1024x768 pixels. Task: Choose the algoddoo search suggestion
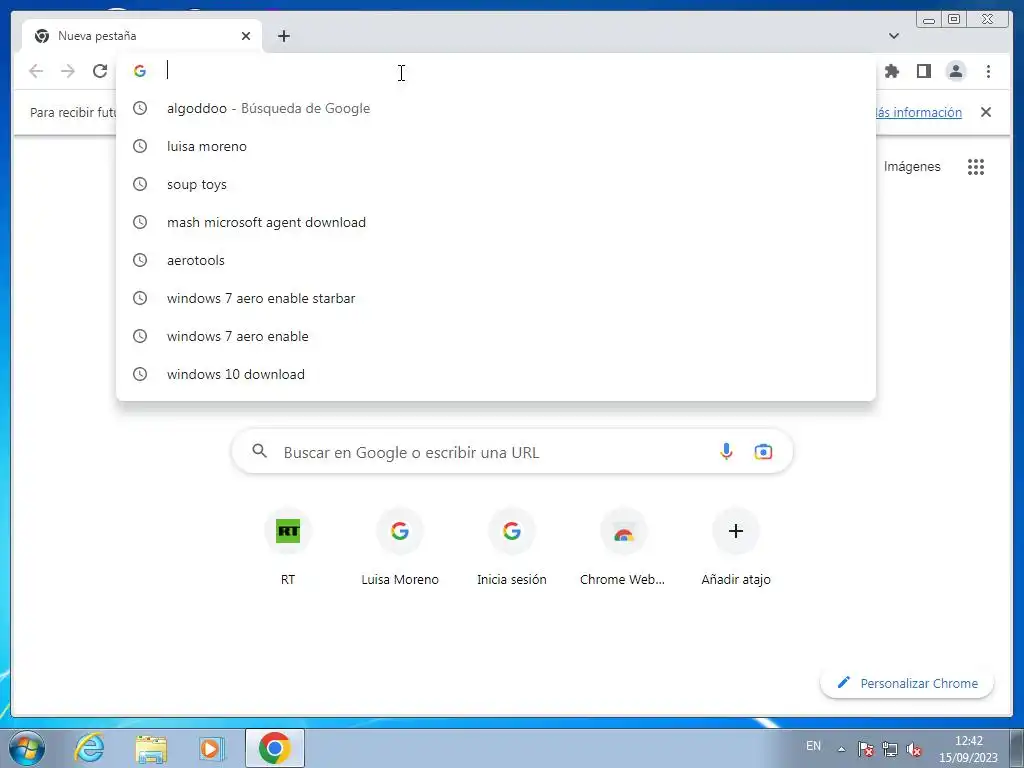click(x=496, y=108)
